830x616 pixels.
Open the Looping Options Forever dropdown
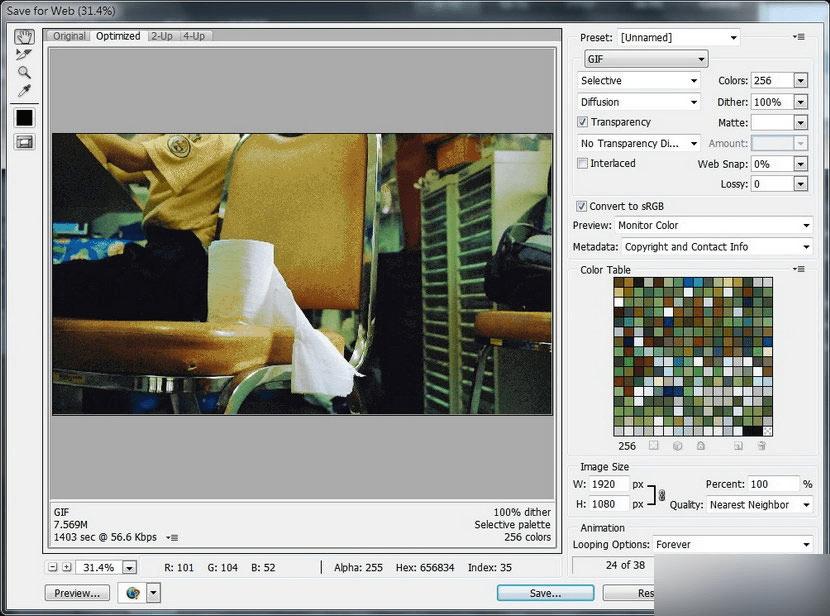click(x=733, y=544)
